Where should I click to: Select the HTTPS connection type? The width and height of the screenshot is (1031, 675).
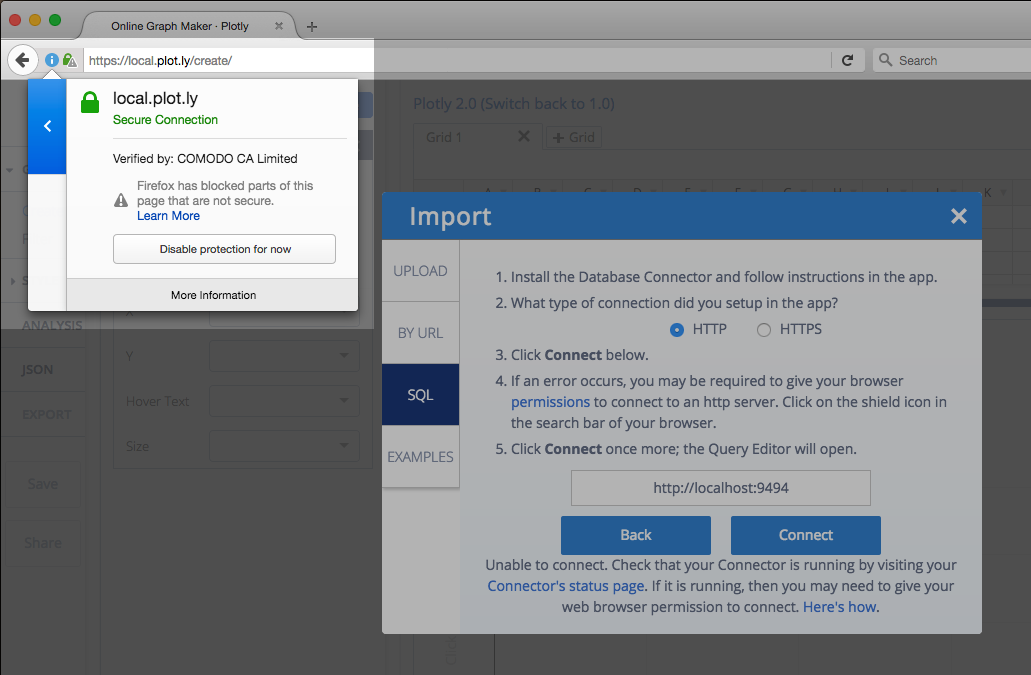click(x=763, y=330)
